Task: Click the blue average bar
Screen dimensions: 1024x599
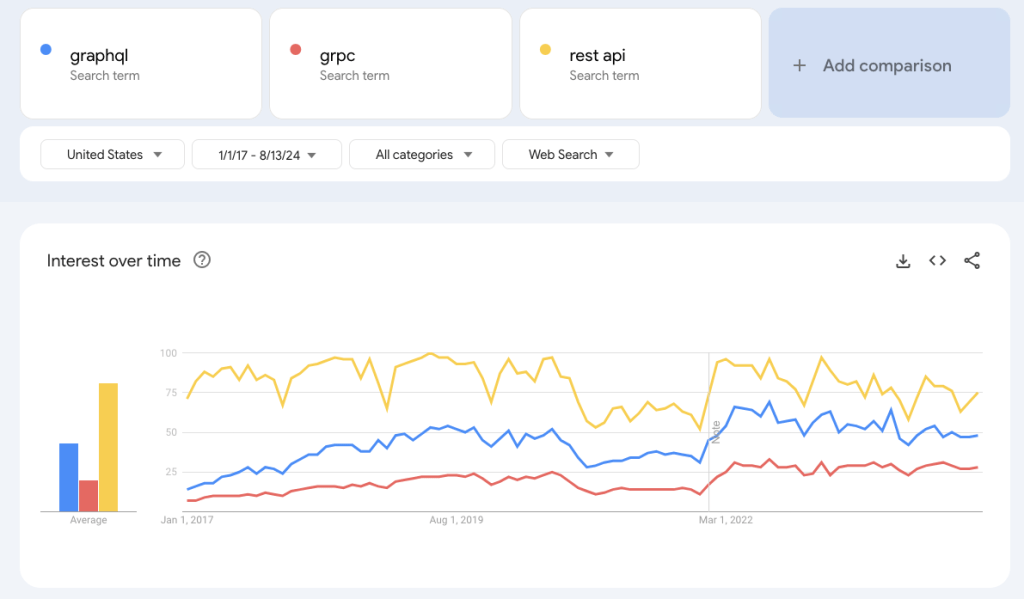Action: pos(68,476)
